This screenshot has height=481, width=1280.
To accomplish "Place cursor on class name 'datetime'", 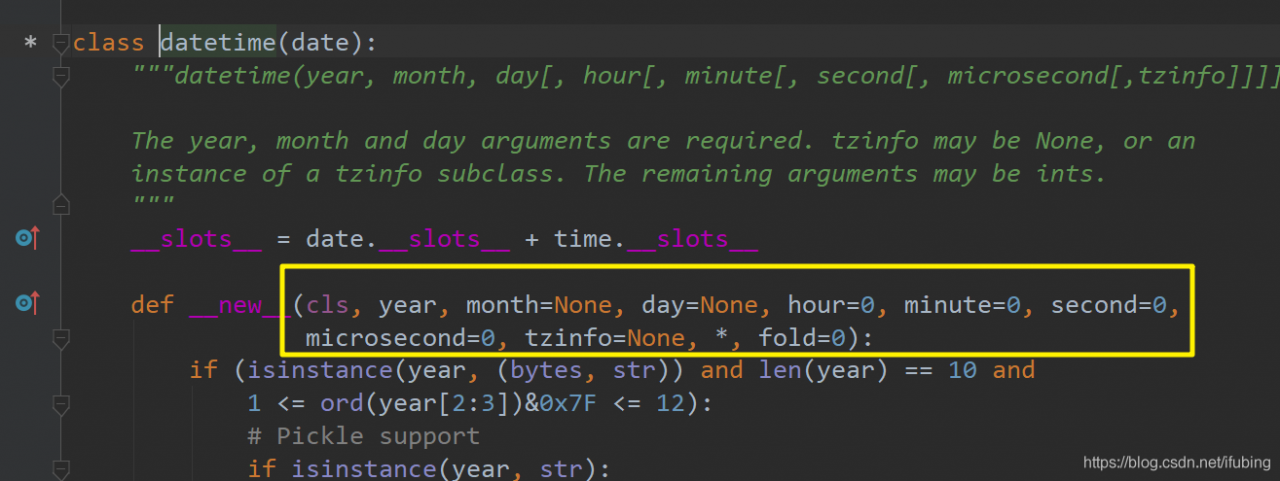I will point(217,43).
